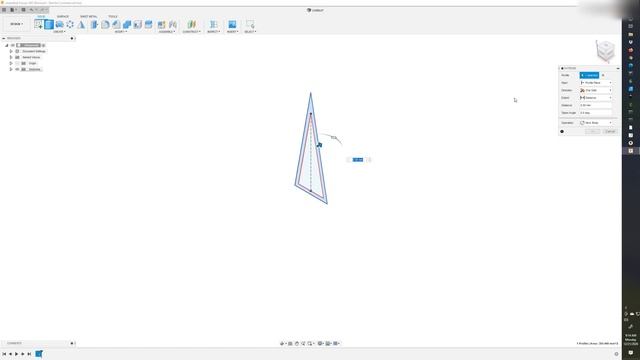Click Cancel in the Extrude dialog
The height and width of the screenshot is (360, 640).
[610, 131]
